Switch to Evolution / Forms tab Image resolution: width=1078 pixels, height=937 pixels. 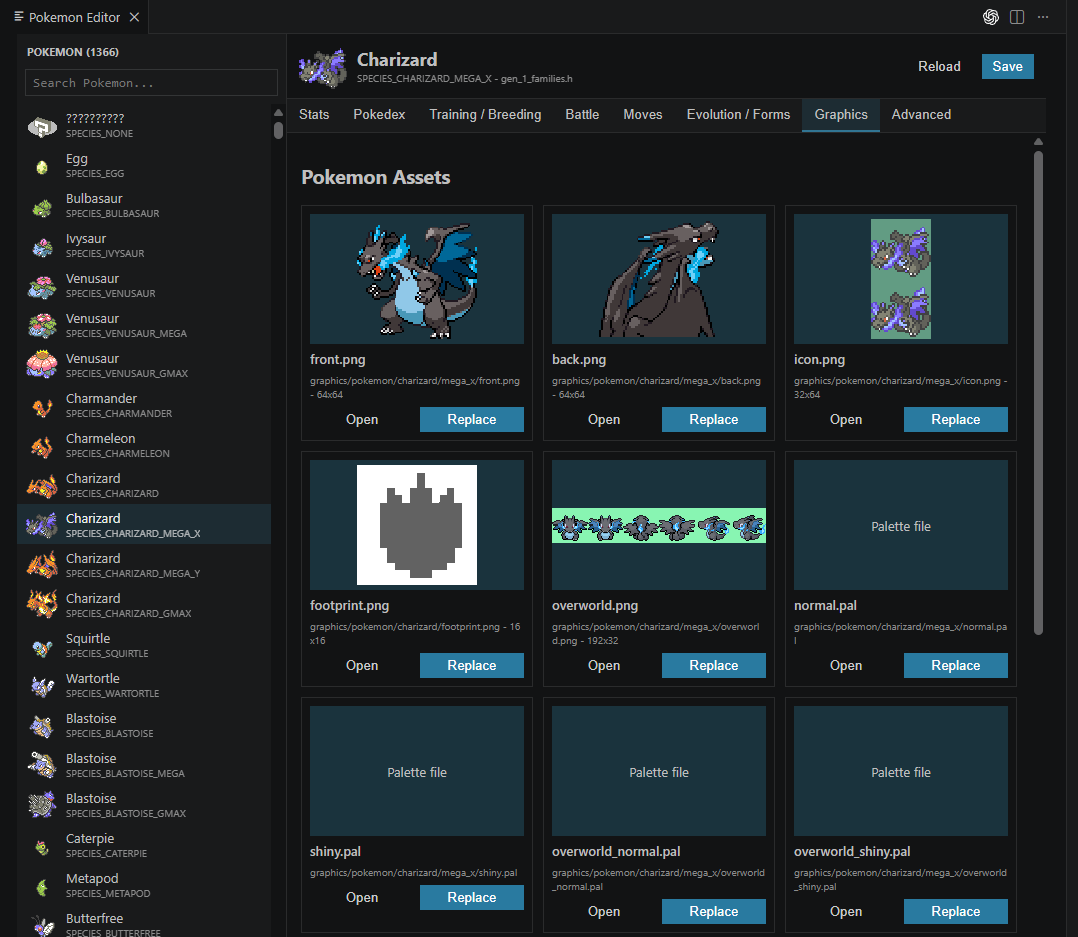click(738, 115)
